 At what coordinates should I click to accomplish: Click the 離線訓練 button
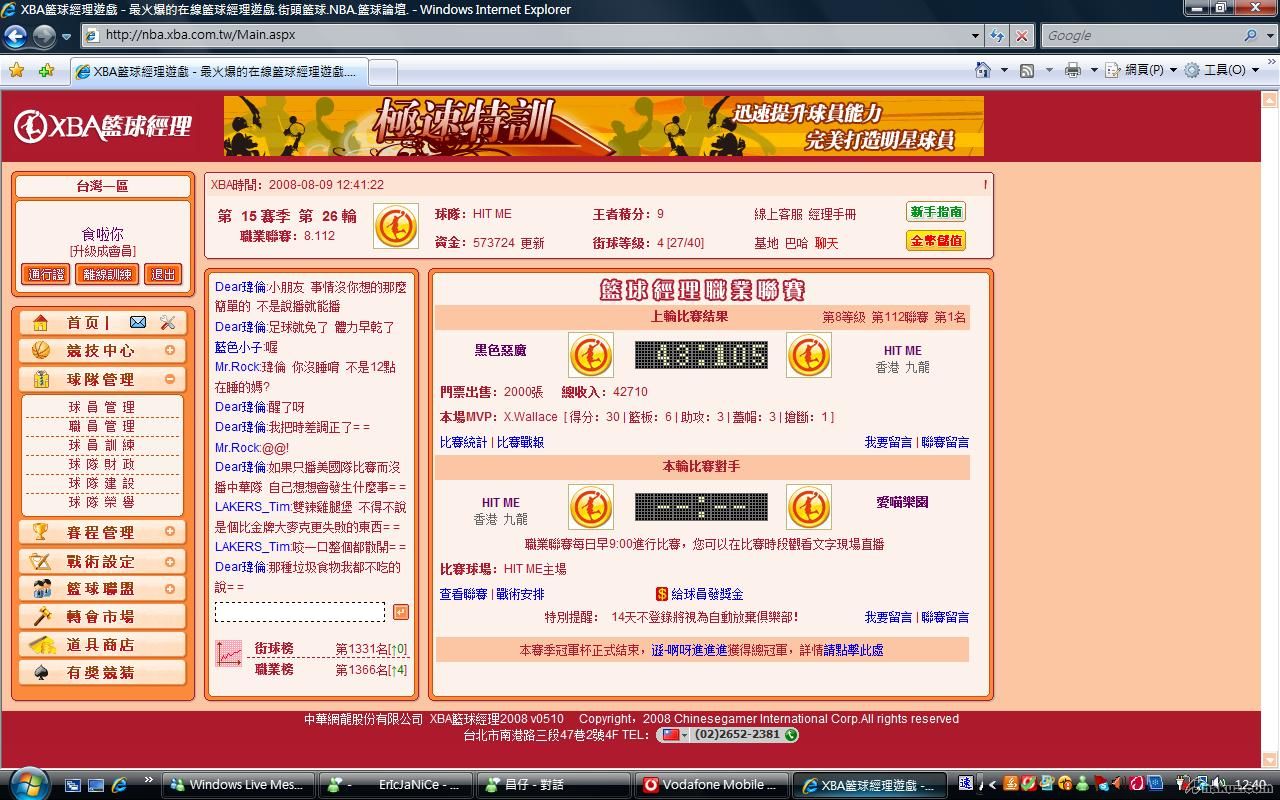[107, 274]
